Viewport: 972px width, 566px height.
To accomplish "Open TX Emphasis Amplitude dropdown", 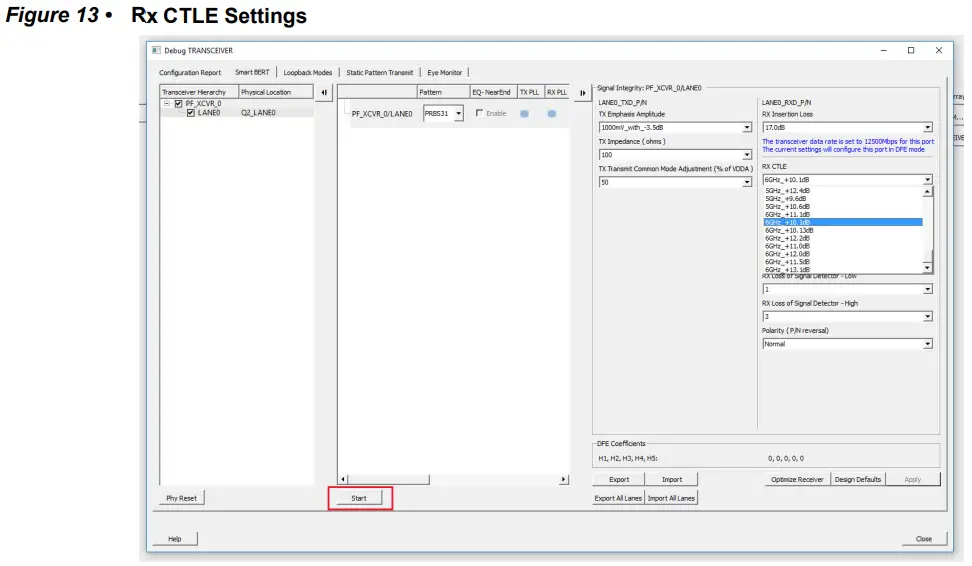I will tap(746, 127).
